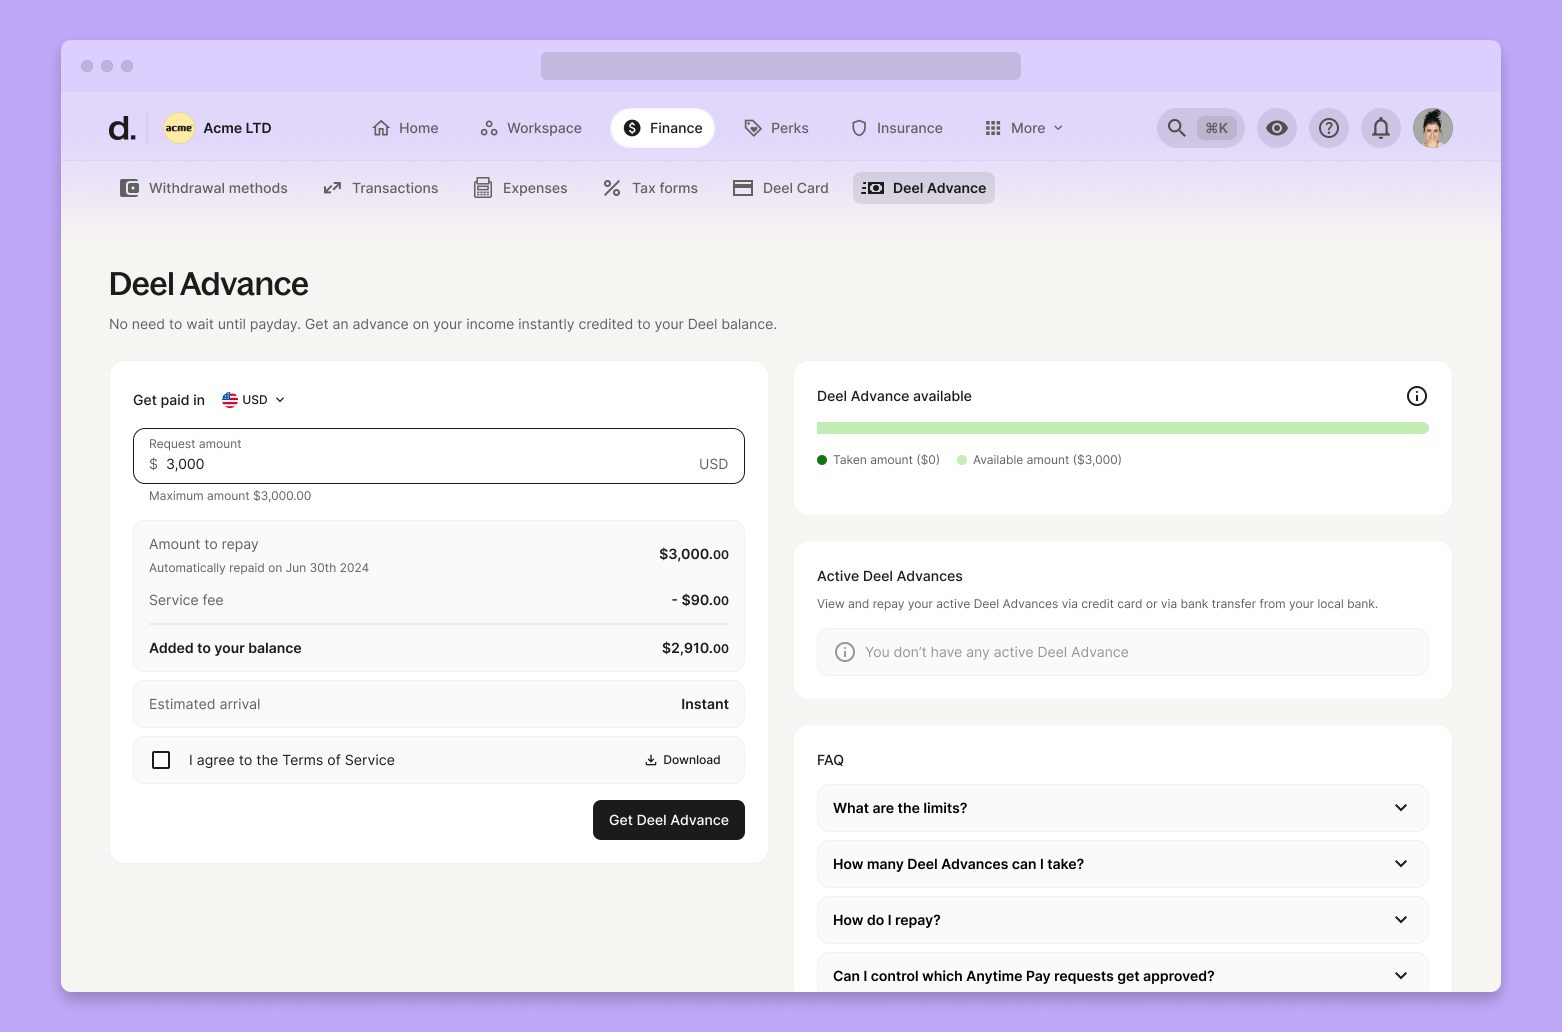
Task: Expand the More navigation menu
Action: pyautogui.click(x=1024, y=128)
